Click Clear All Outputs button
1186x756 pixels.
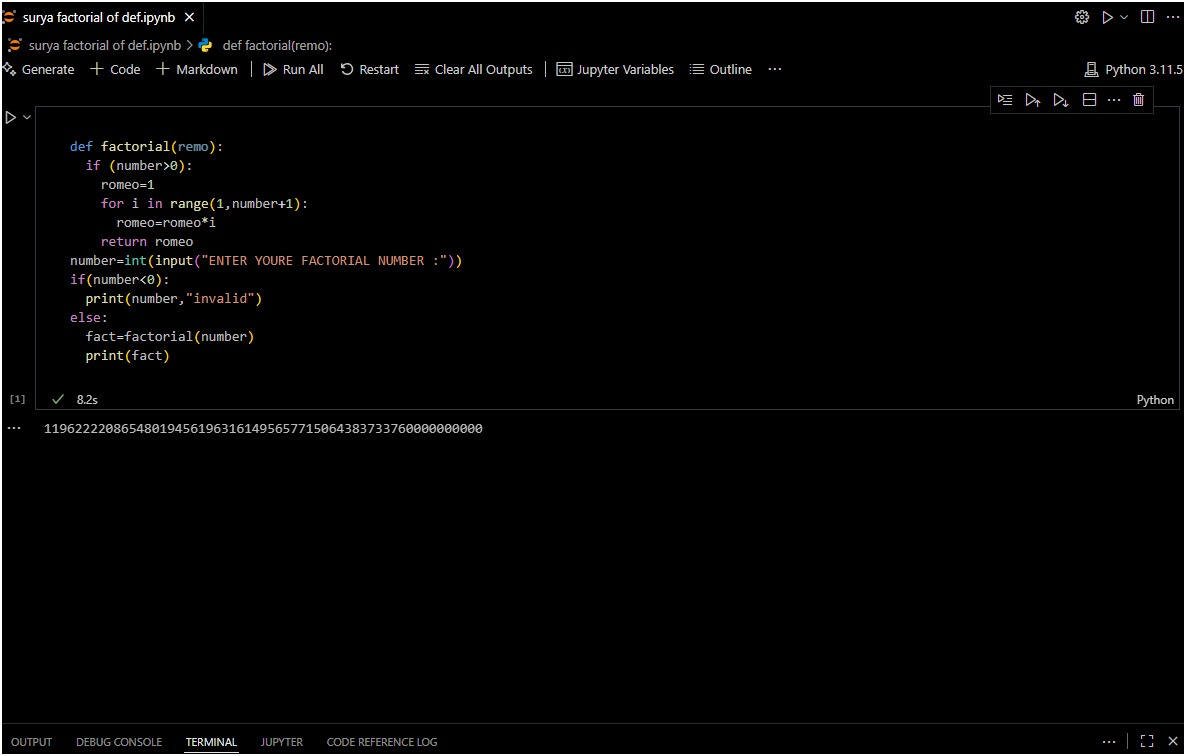coord(473,70)
